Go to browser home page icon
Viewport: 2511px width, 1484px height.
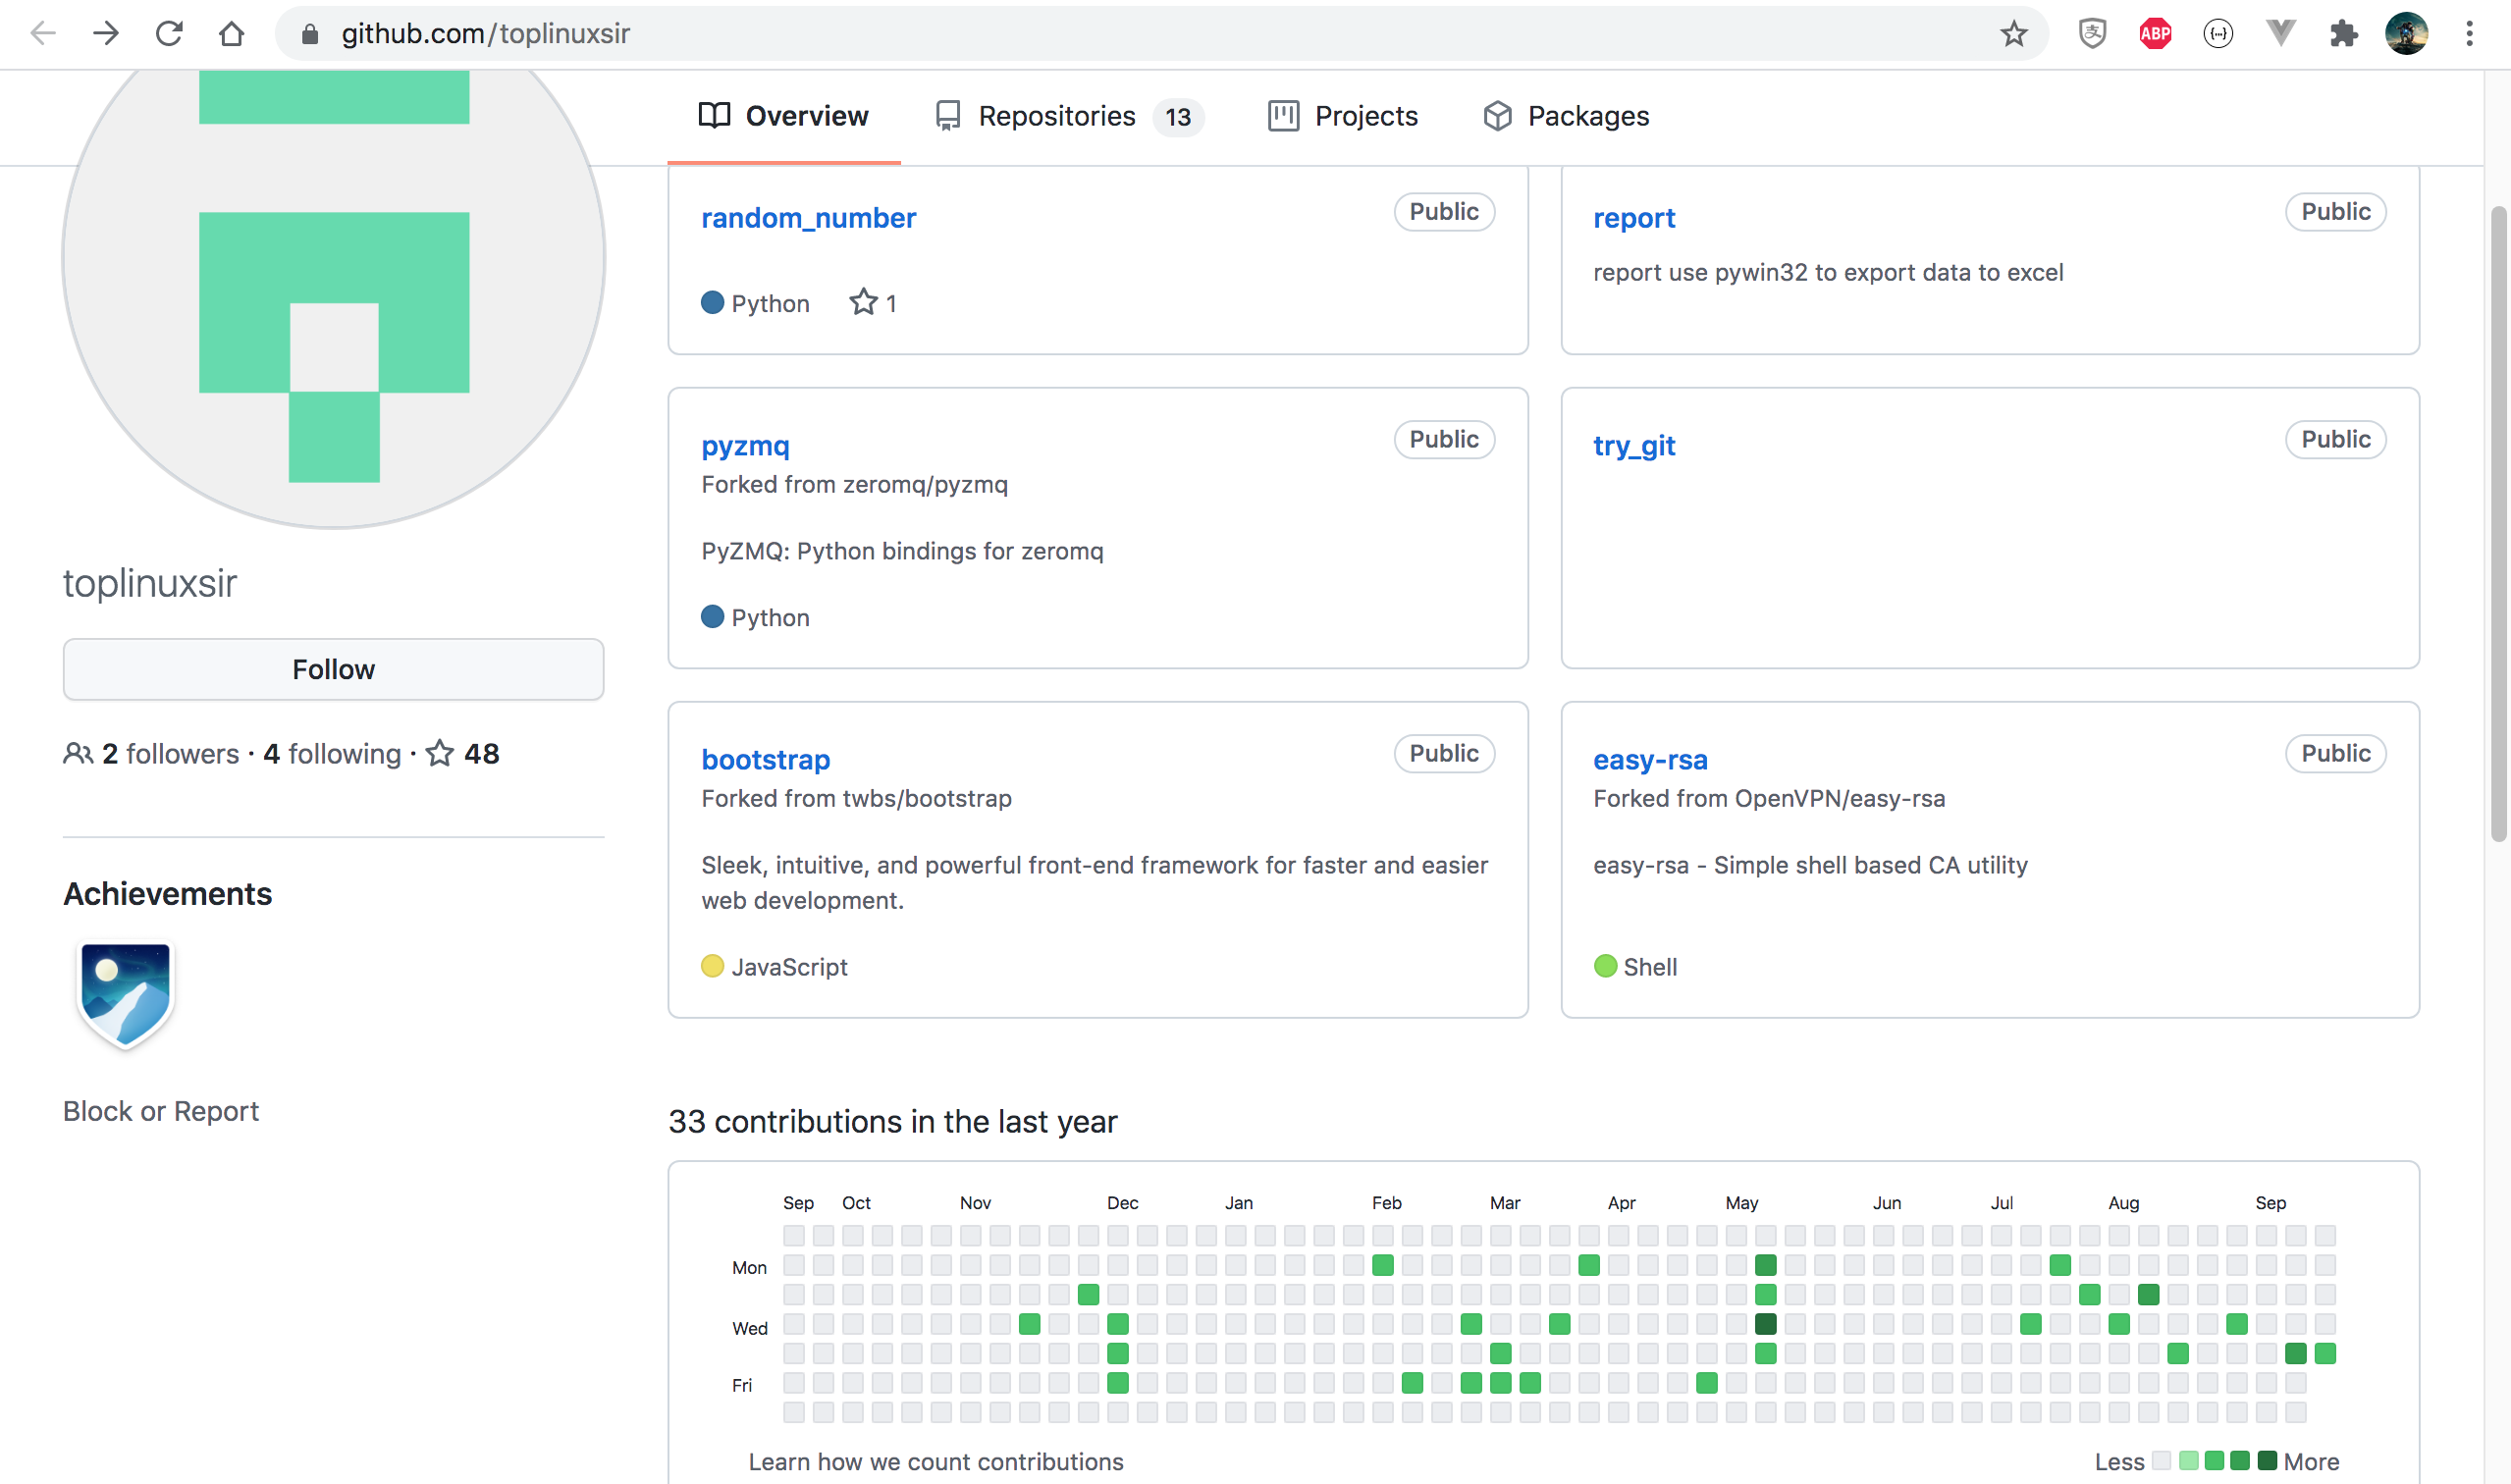click(232, 34)
